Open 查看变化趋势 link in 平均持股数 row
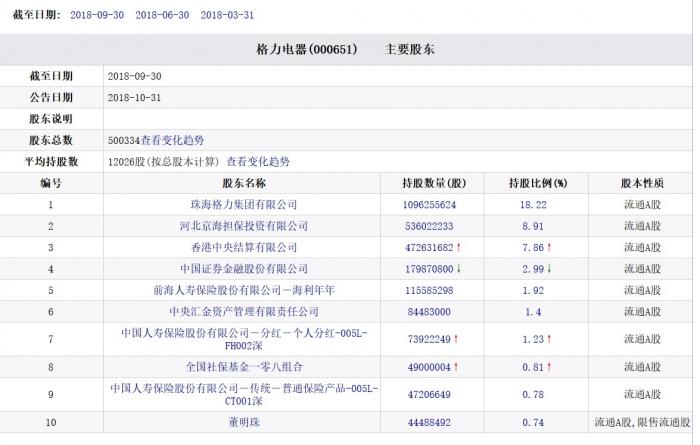 coord(257,161)
